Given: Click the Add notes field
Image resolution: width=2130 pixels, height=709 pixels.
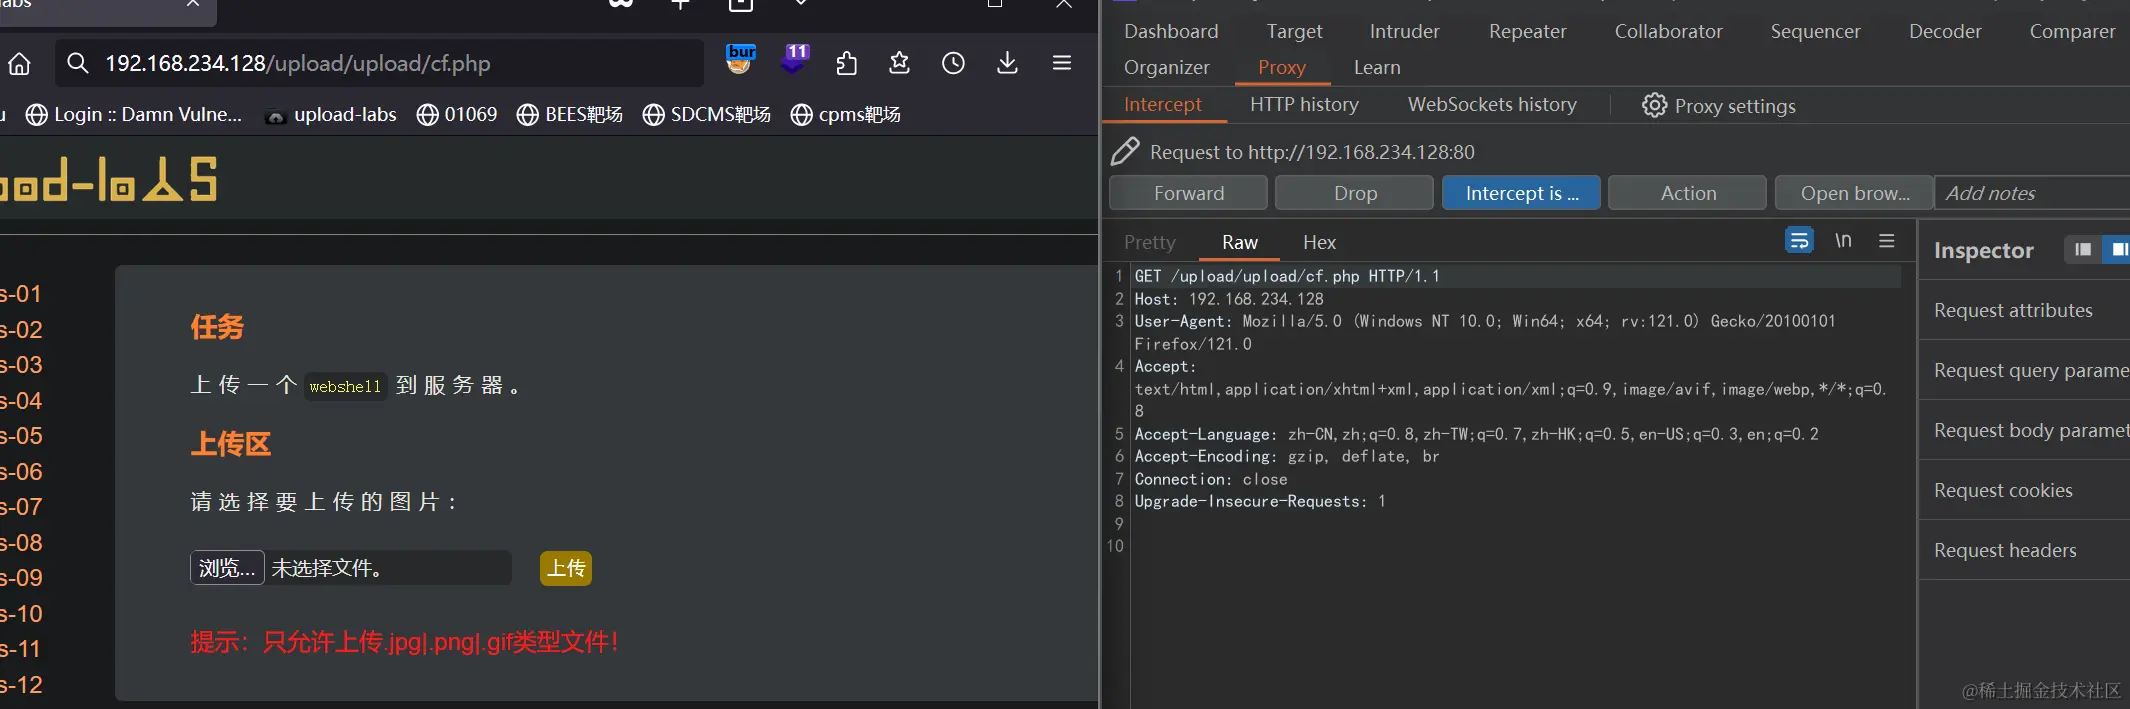Looking at the screenshot, I should tap(2032, 193).
